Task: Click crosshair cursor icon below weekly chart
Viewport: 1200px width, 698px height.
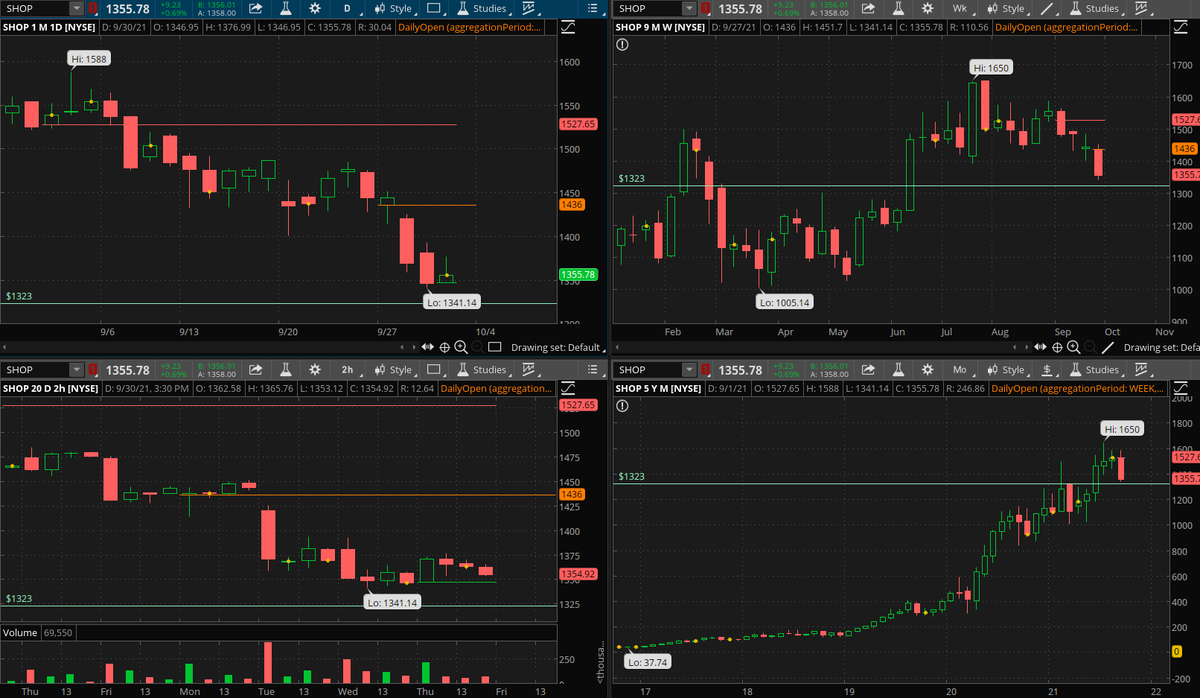Action: tap(1057, 347)
